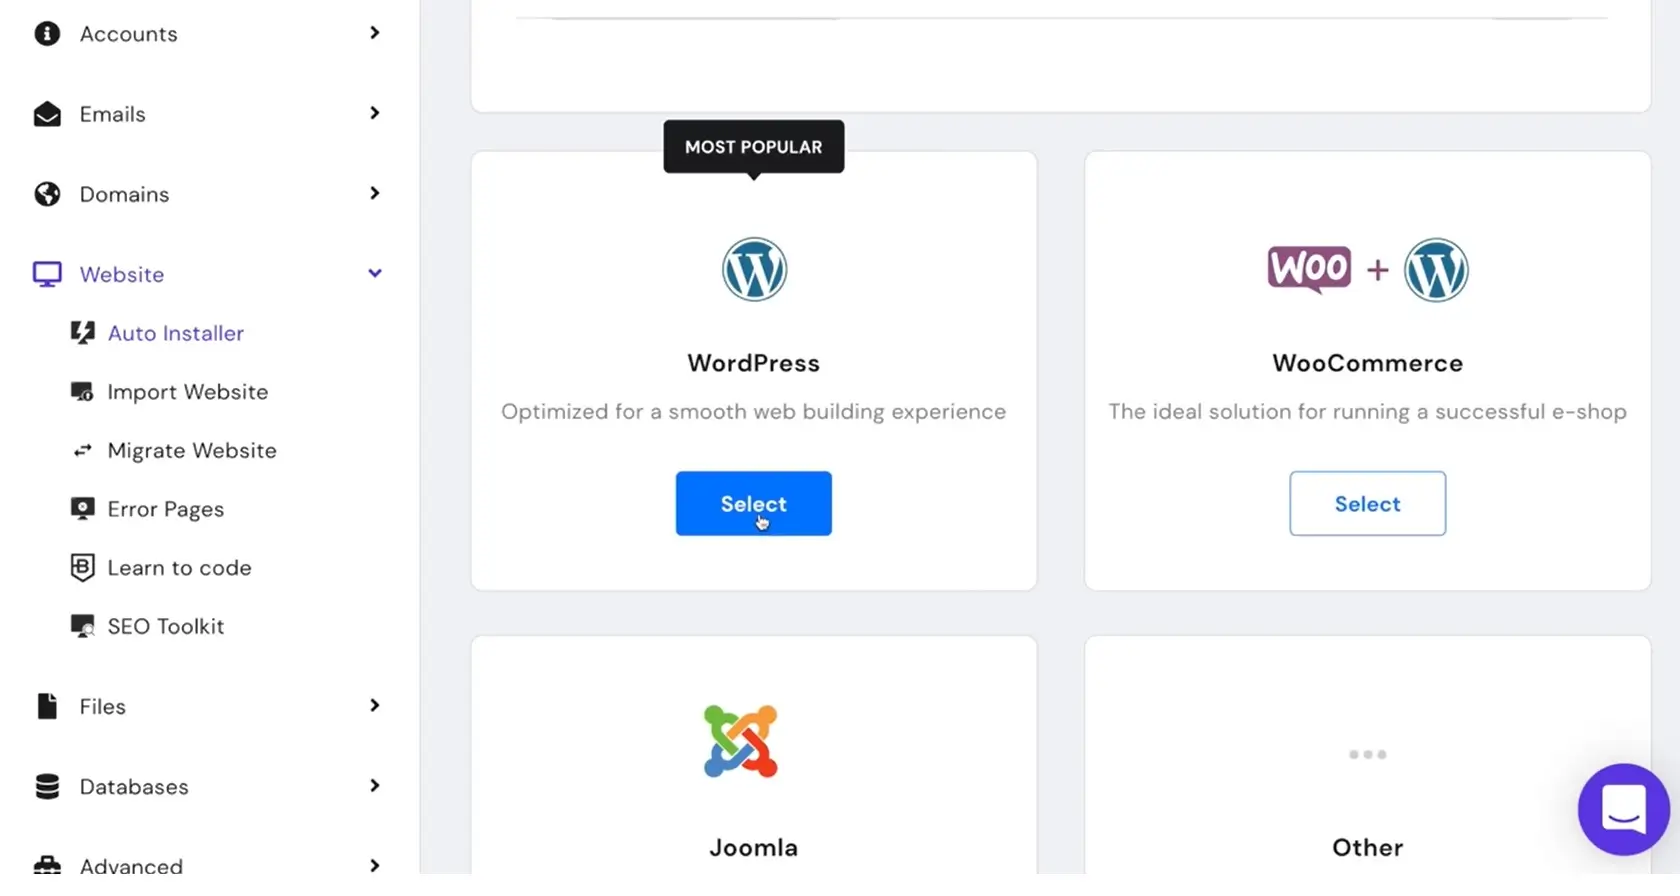This screenshot has width=1680, height=896.
Task: Click the three-dots Other icon
Action: click(1367, 754)
